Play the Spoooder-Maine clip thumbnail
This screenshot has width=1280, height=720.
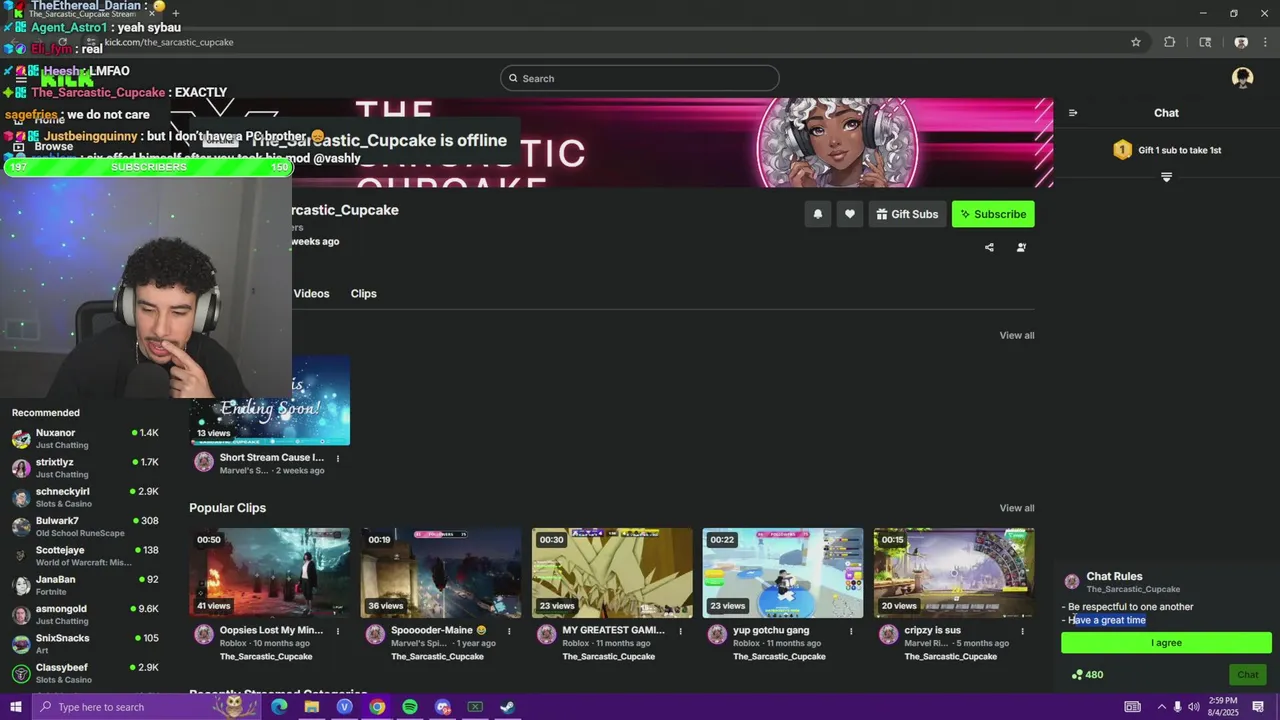[x=441, y=573]
